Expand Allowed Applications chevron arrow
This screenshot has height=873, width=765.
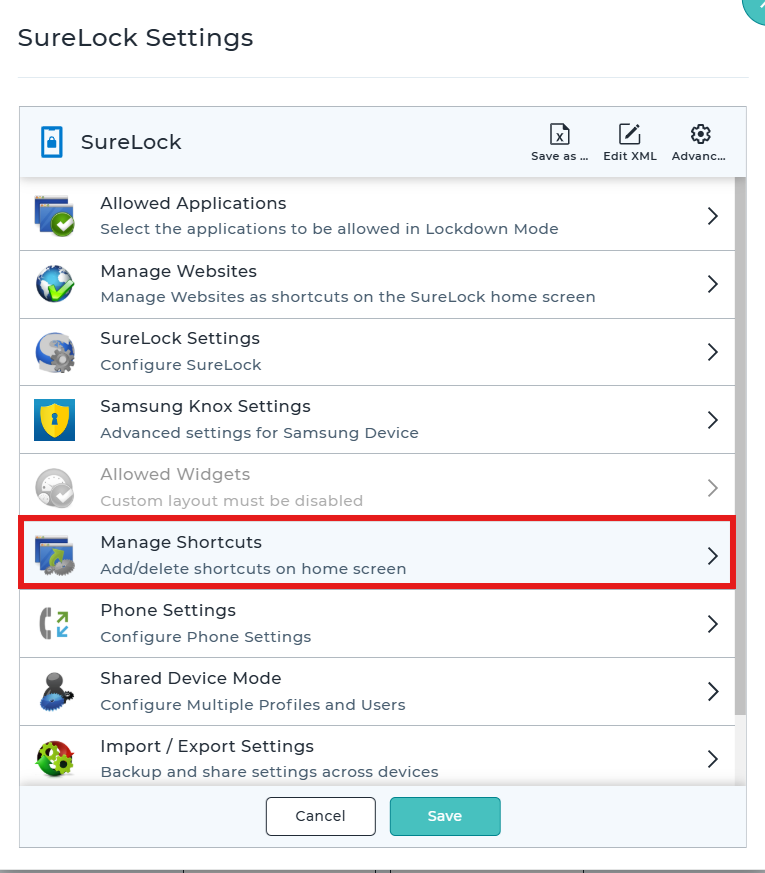713,216
